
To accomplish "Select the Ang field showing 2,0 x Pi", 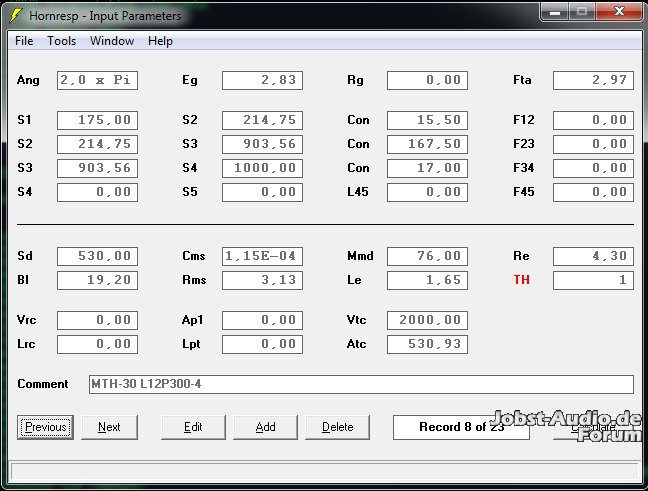I will [x=97, y=80].
